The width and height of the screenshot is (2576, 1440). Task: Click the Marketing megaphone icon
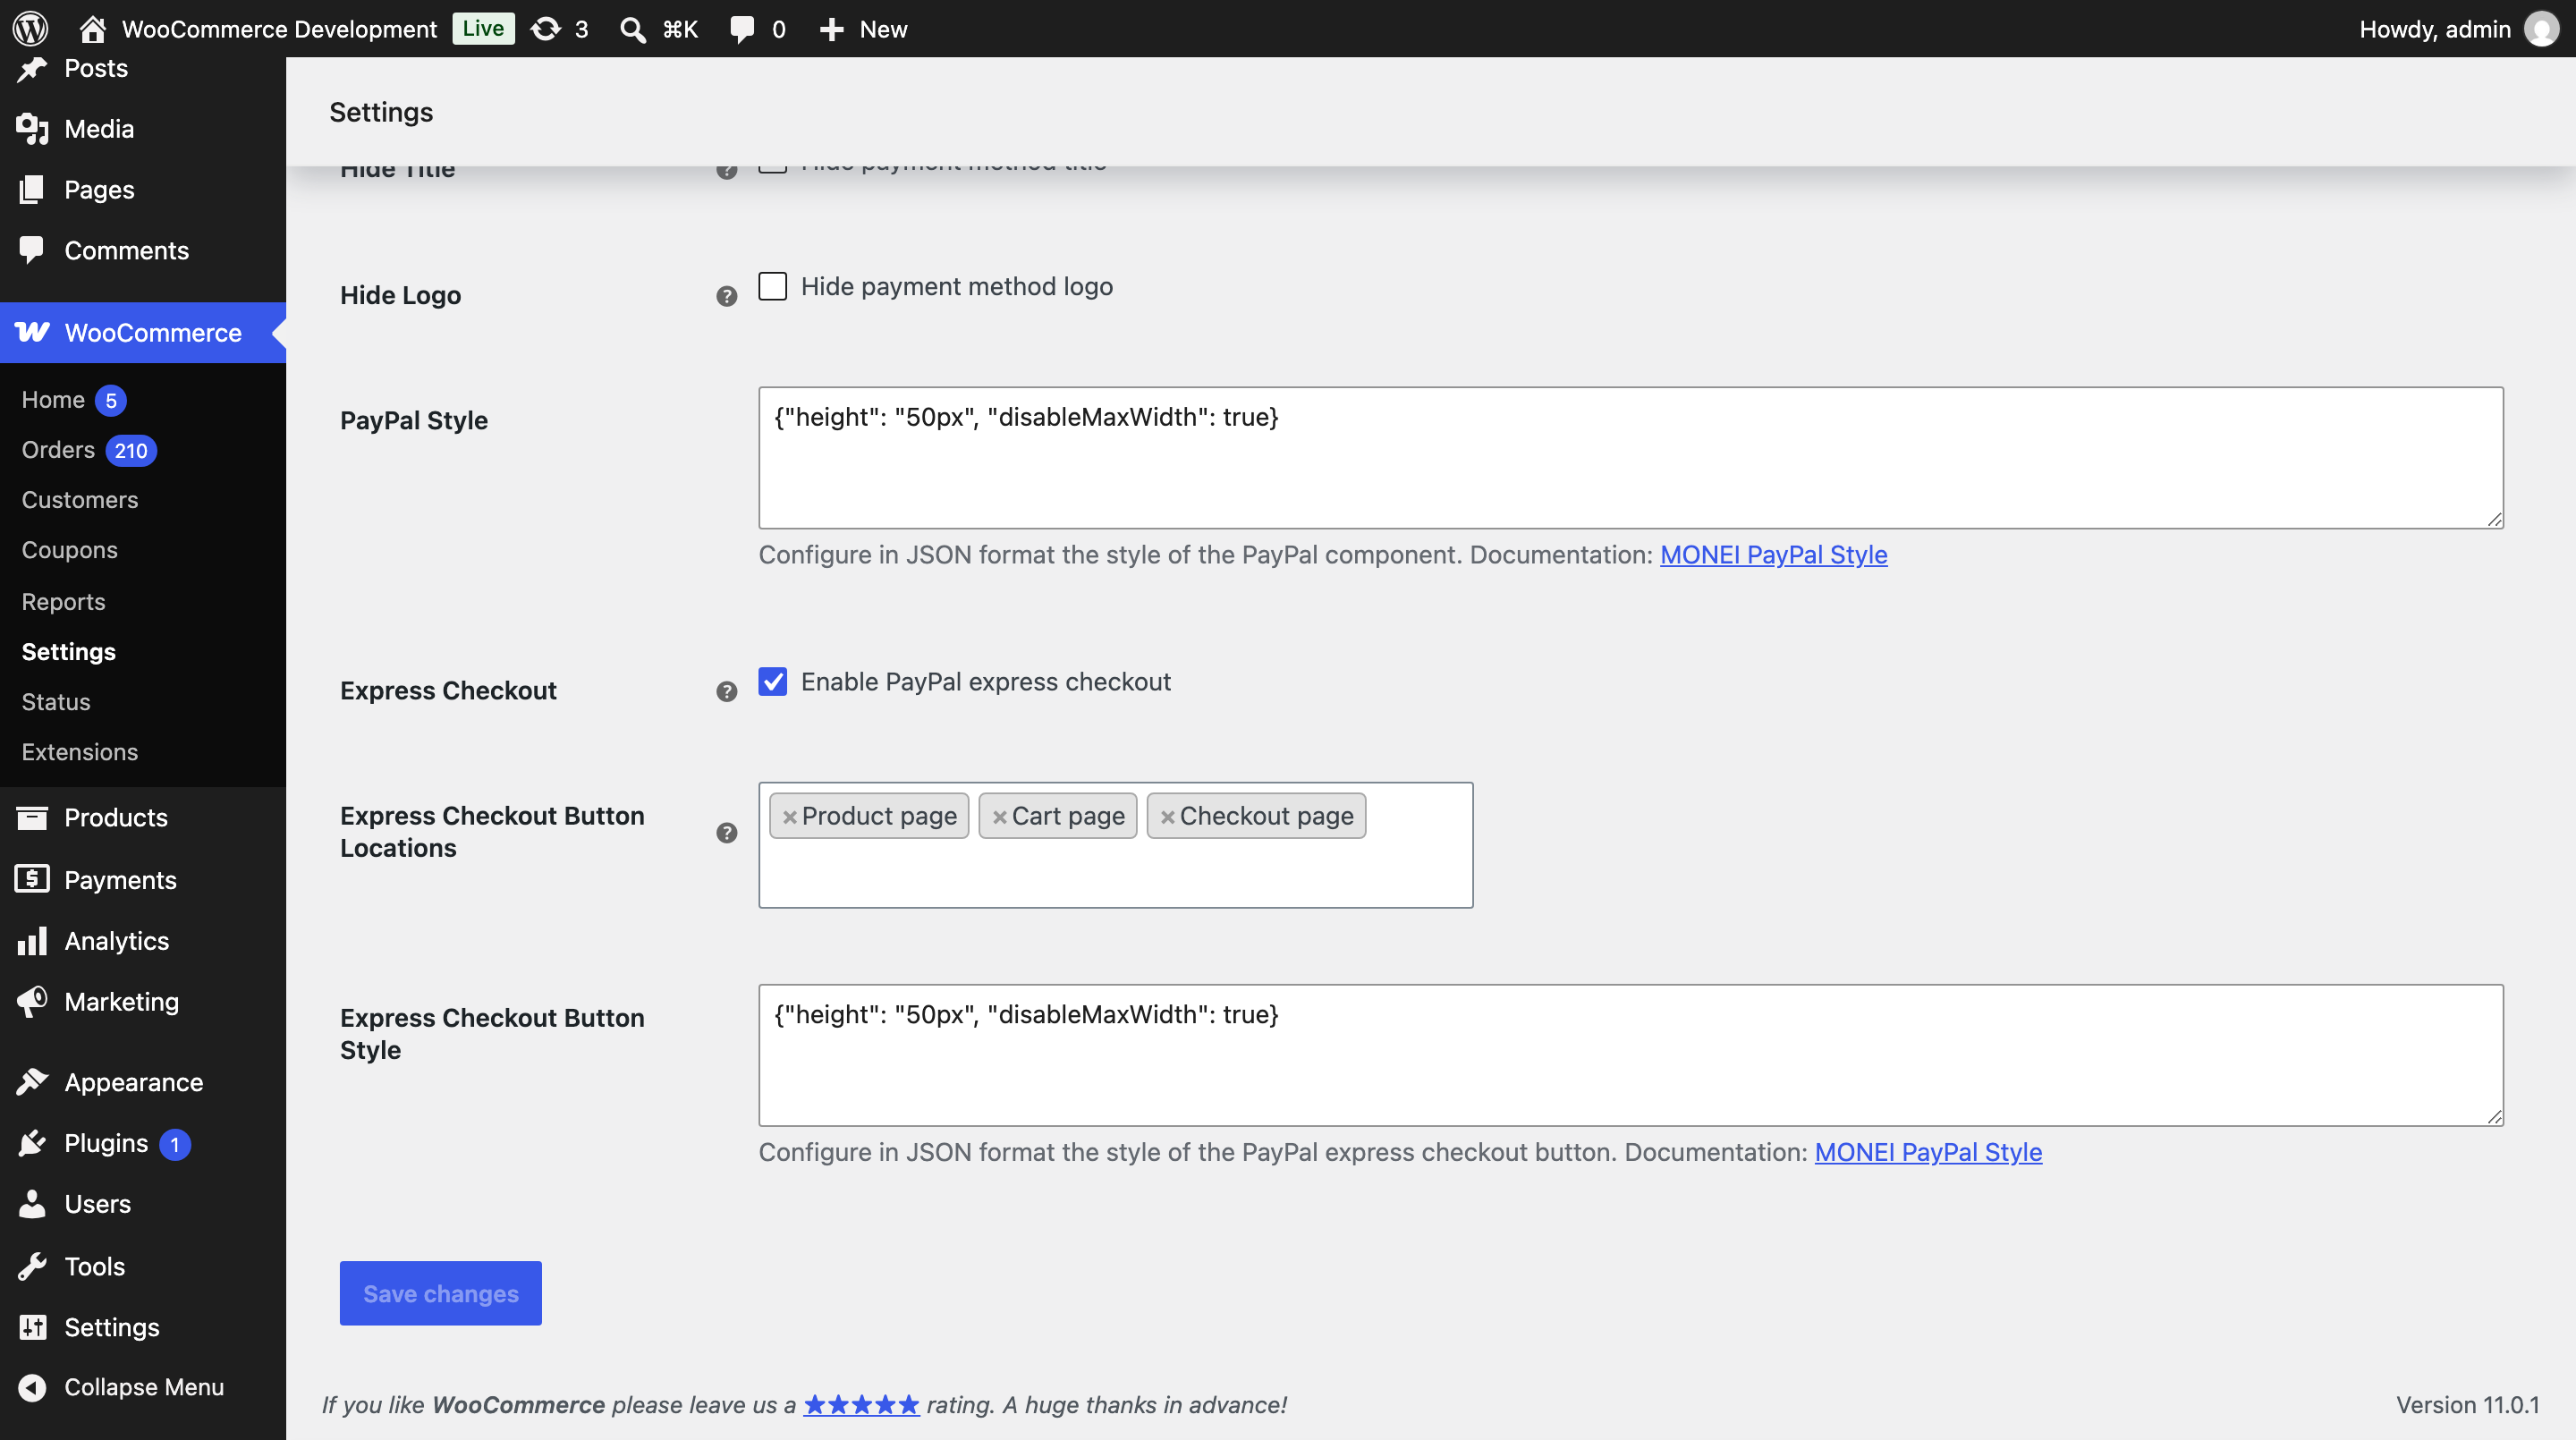click(x=32, y=1001)
